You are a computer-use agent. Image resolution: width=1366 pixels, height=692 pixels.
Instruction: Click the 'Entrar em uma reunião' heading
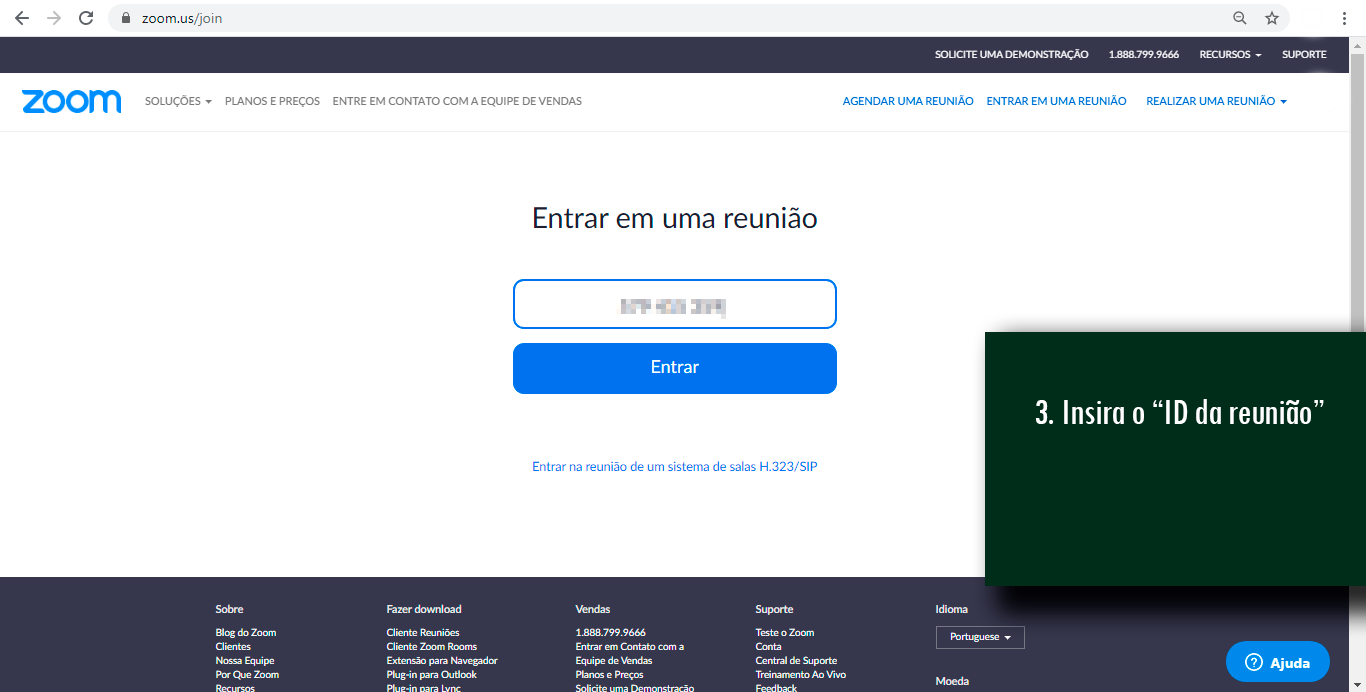[675, 218]
